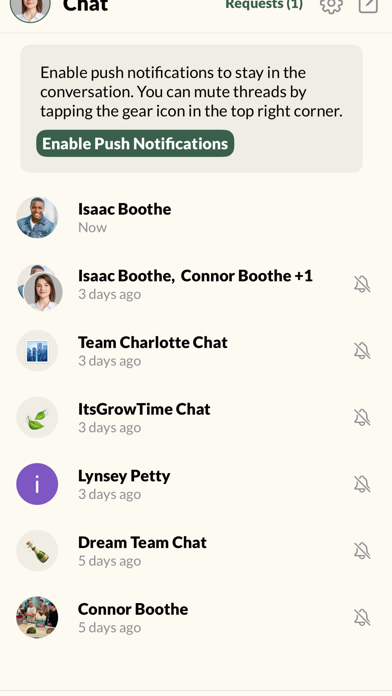Open the Dream Team Chat conversation

pyautogui.click(x=196, y=550)
